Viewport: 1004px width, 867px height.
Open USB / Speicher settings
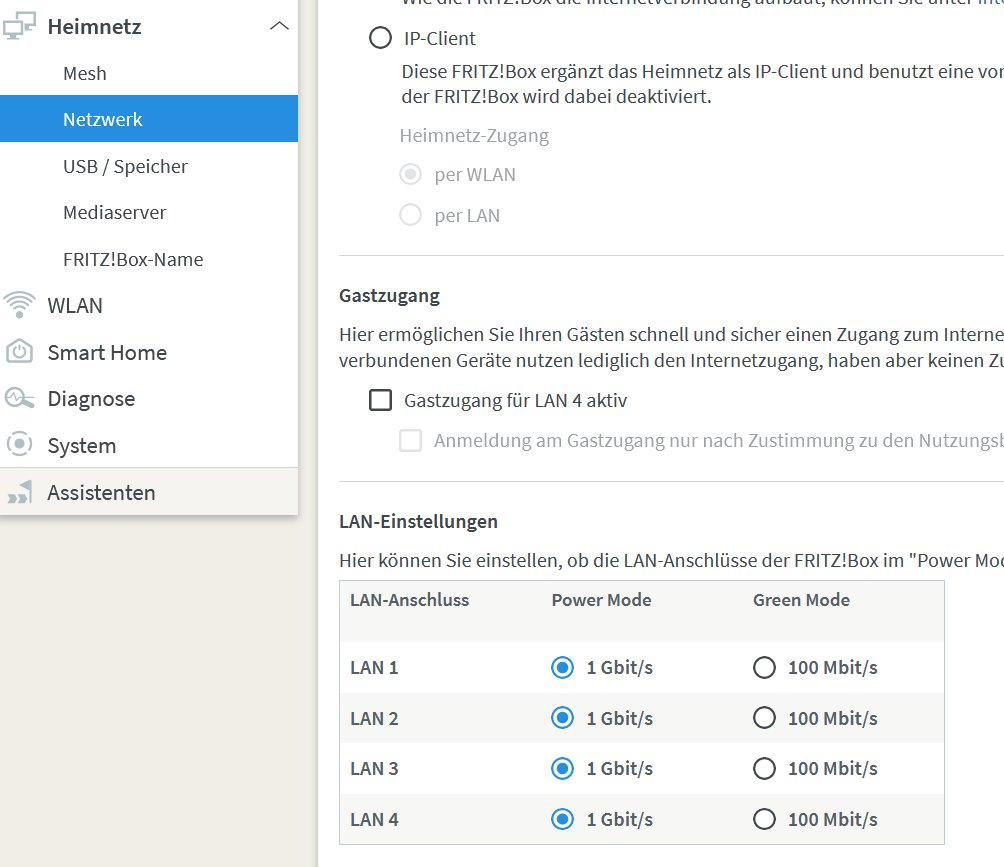125,166
